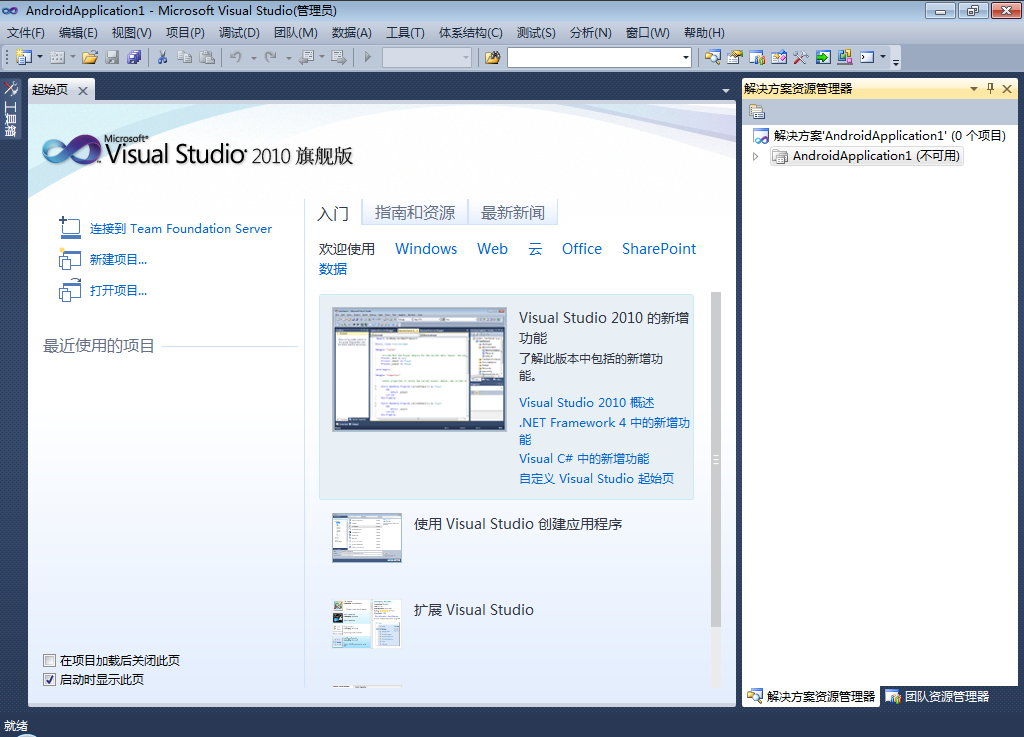Click the Find in Files binoculars icon
The width and height of the screenshot is (1024, 737).
pyautogui.click(x=492, y=57)
